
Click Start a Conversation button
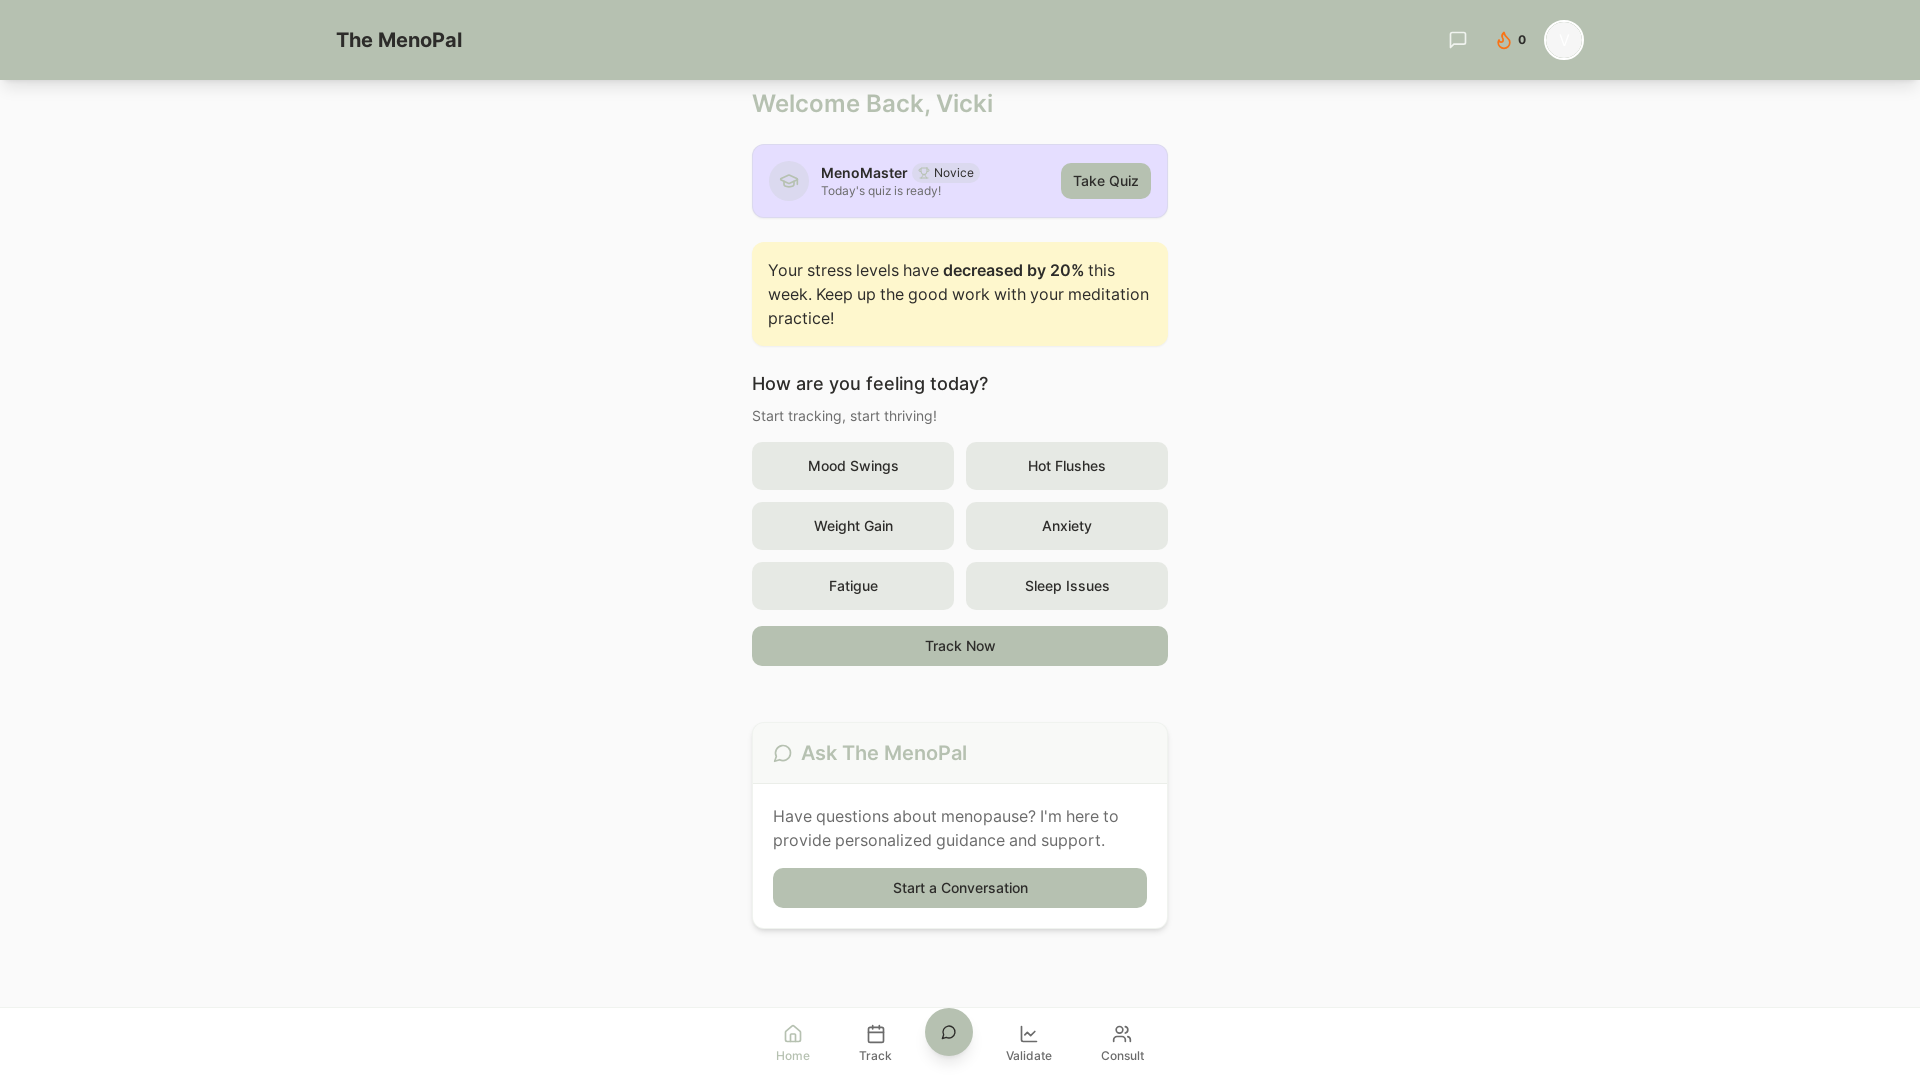tap(959, 888)
